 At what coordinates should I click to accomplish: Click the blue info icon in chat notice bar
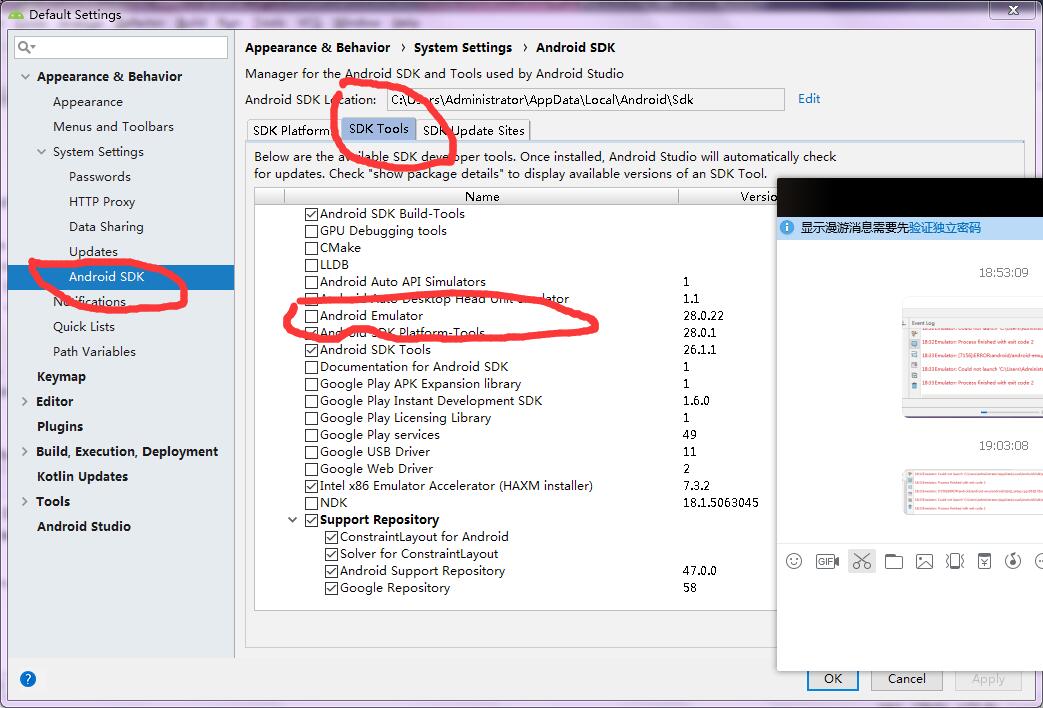(786, 228)
